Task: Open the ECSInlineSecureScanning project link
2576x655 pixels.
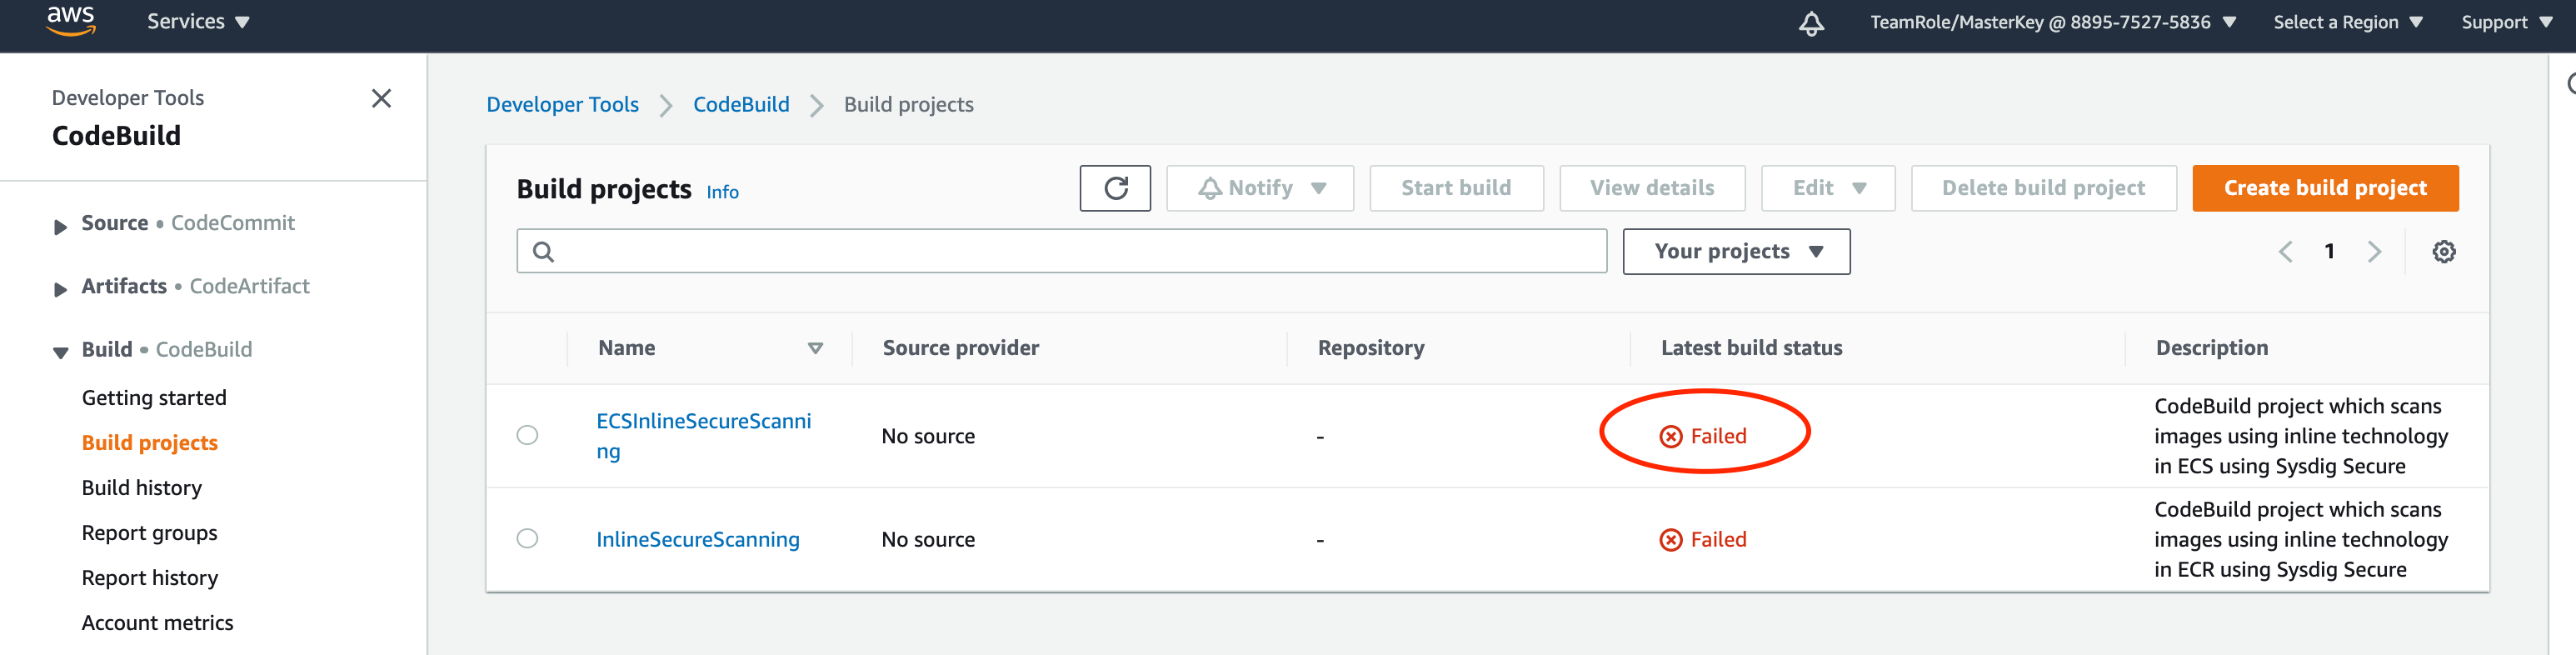Action: click(703, 436)
